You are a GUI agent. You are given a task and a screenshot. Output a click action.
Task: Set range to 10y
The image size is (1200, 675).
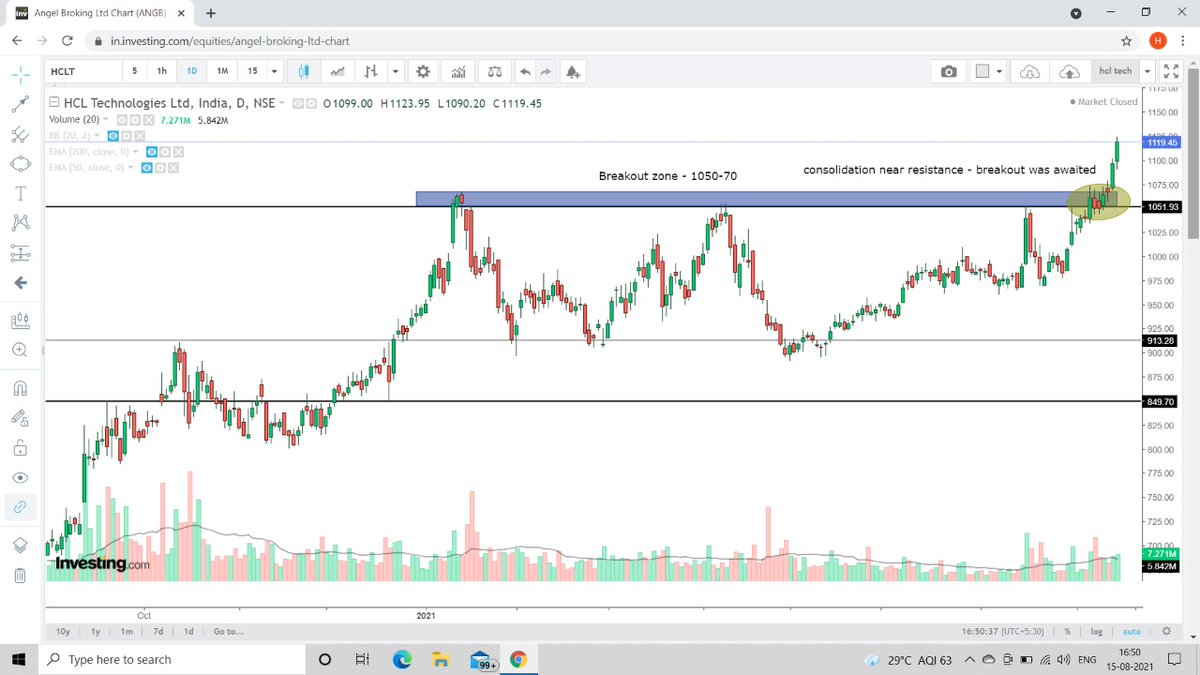click(x=64, y=631)
